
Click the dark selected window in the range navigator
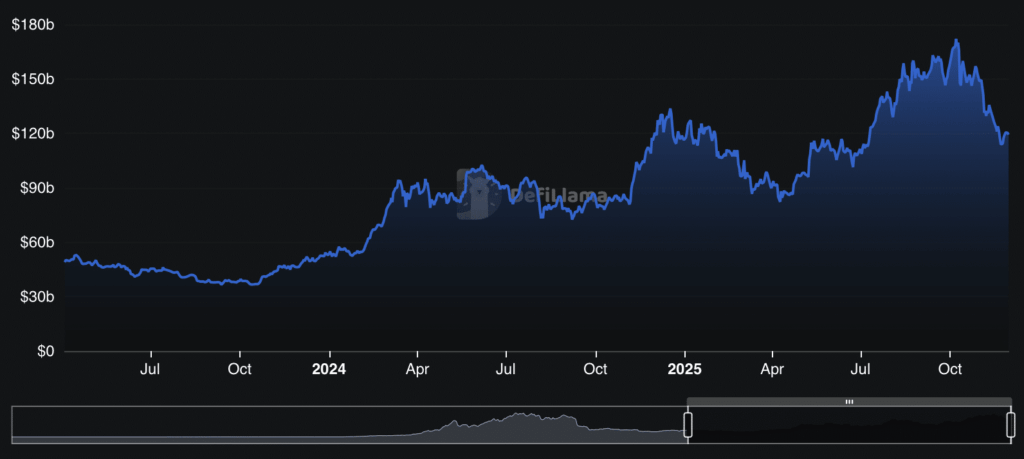tap(848, 426)
